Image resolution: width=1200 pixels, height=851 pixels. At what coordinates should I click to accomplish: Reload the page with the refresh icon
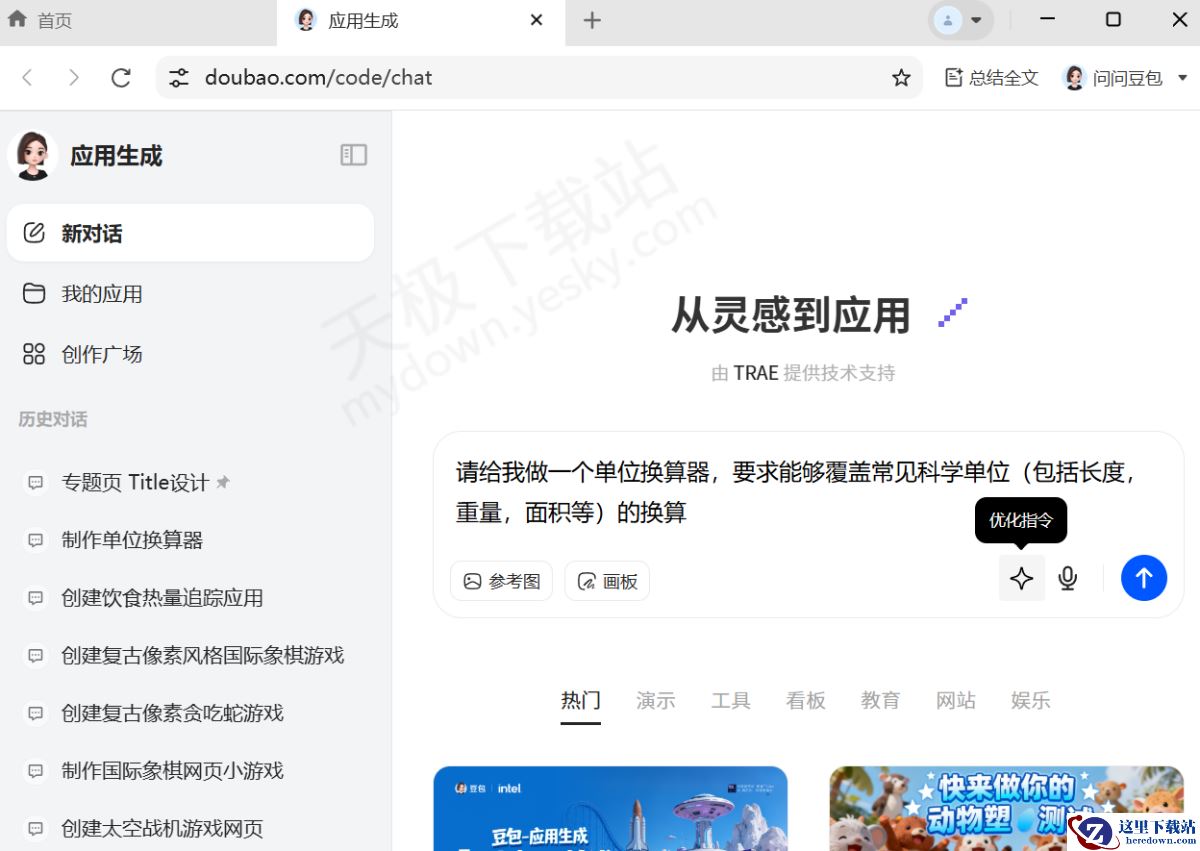coord(121,77)
